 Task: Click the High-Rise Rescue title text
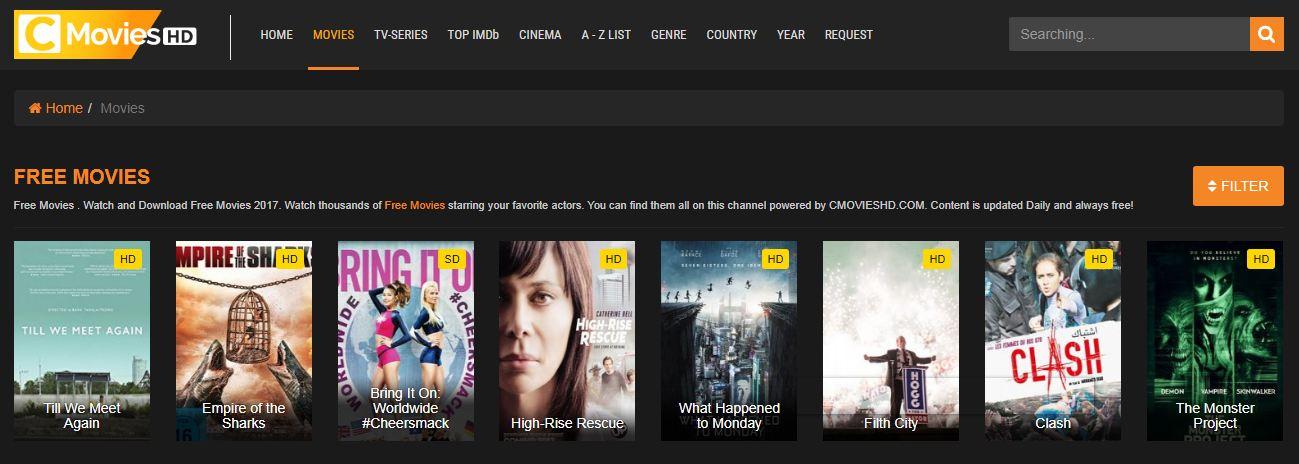coord(567,423)
